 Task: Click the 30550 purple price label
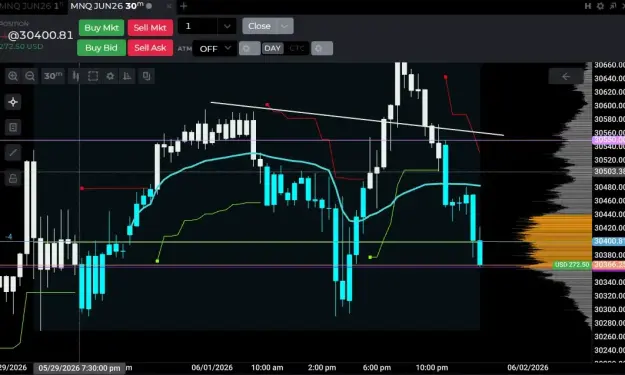(x=608, y=140)
